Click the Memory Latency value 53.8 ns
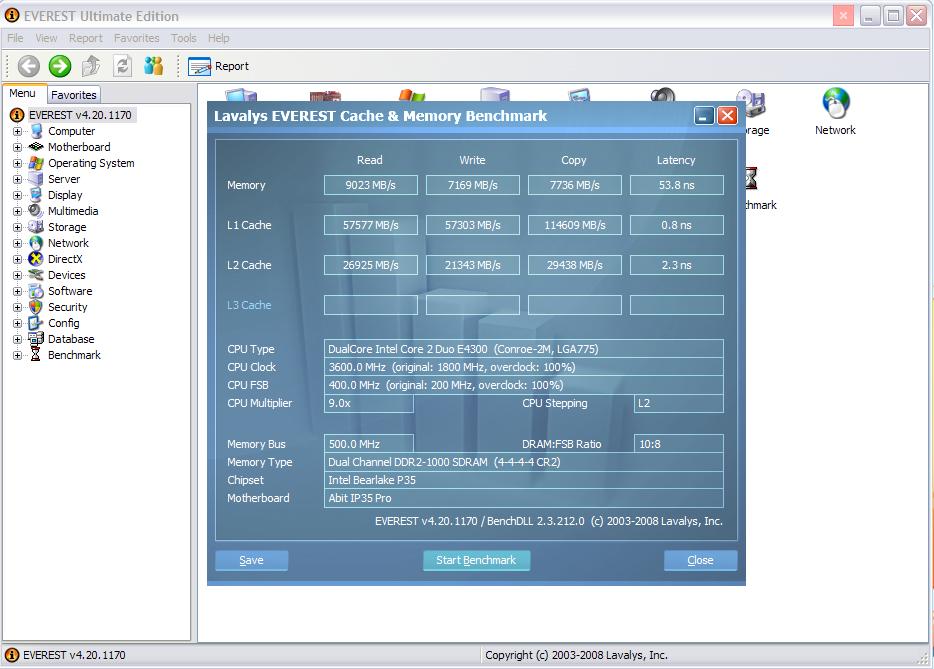This screenshot has width=934, height=669. pyautogui.click(x=677, y=185)
